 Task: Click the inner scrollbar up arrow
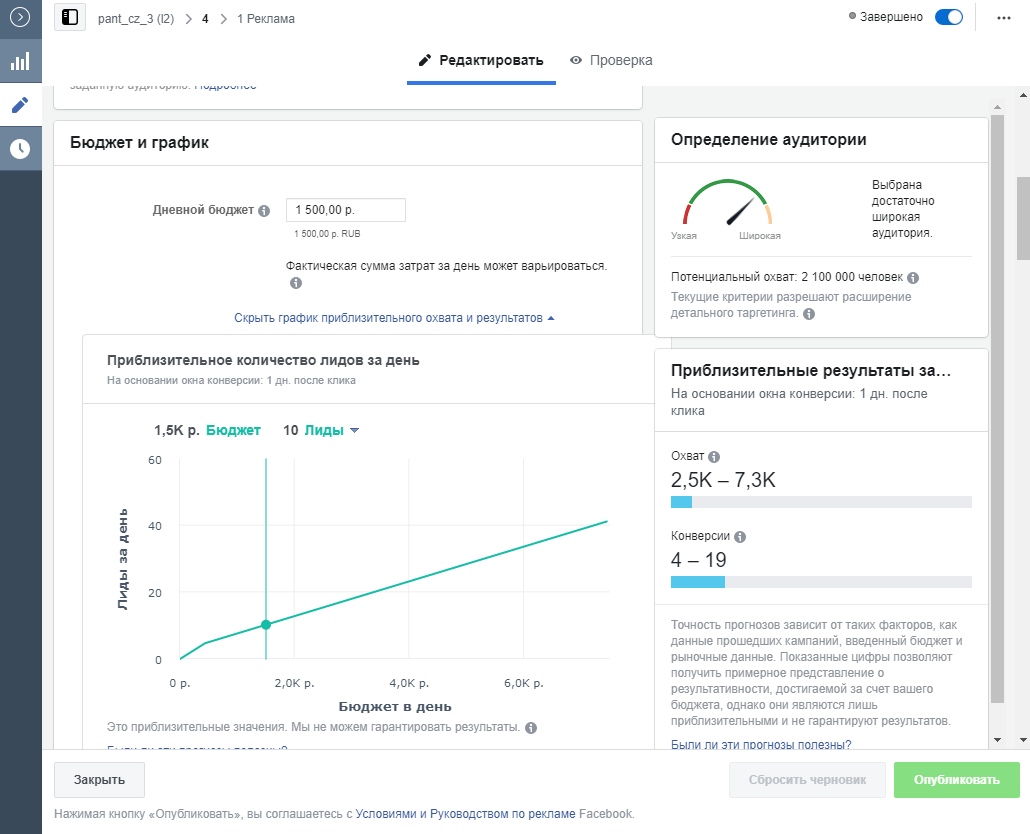[x=997, y=106]
